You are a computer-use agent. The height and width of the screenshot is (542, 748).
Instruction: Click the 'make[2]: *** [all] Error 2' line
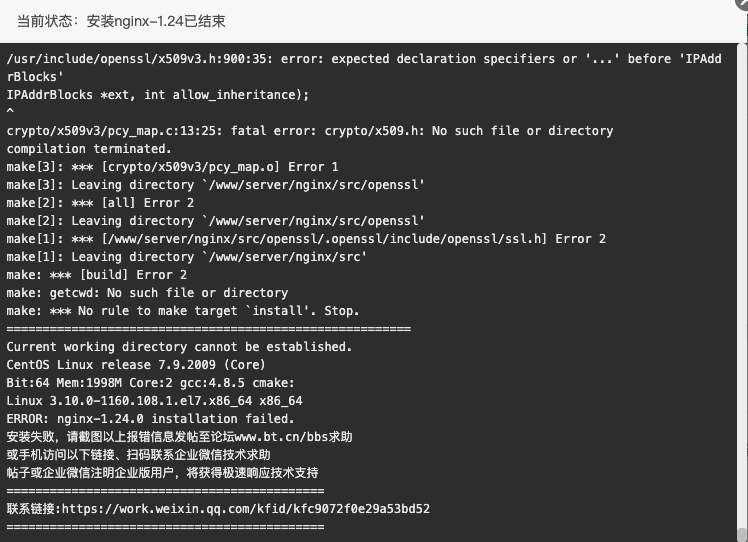pos(100,203)
